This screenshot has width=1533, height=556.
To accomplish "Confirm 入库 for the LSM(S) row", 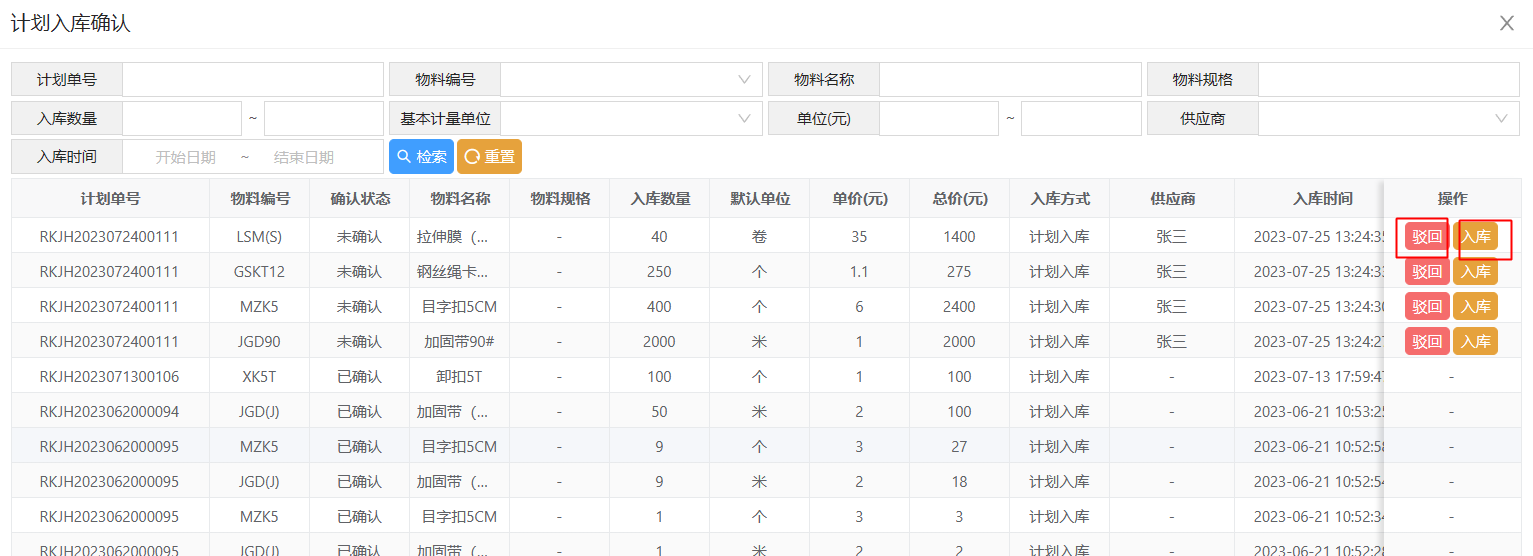I will point(1475,237).
